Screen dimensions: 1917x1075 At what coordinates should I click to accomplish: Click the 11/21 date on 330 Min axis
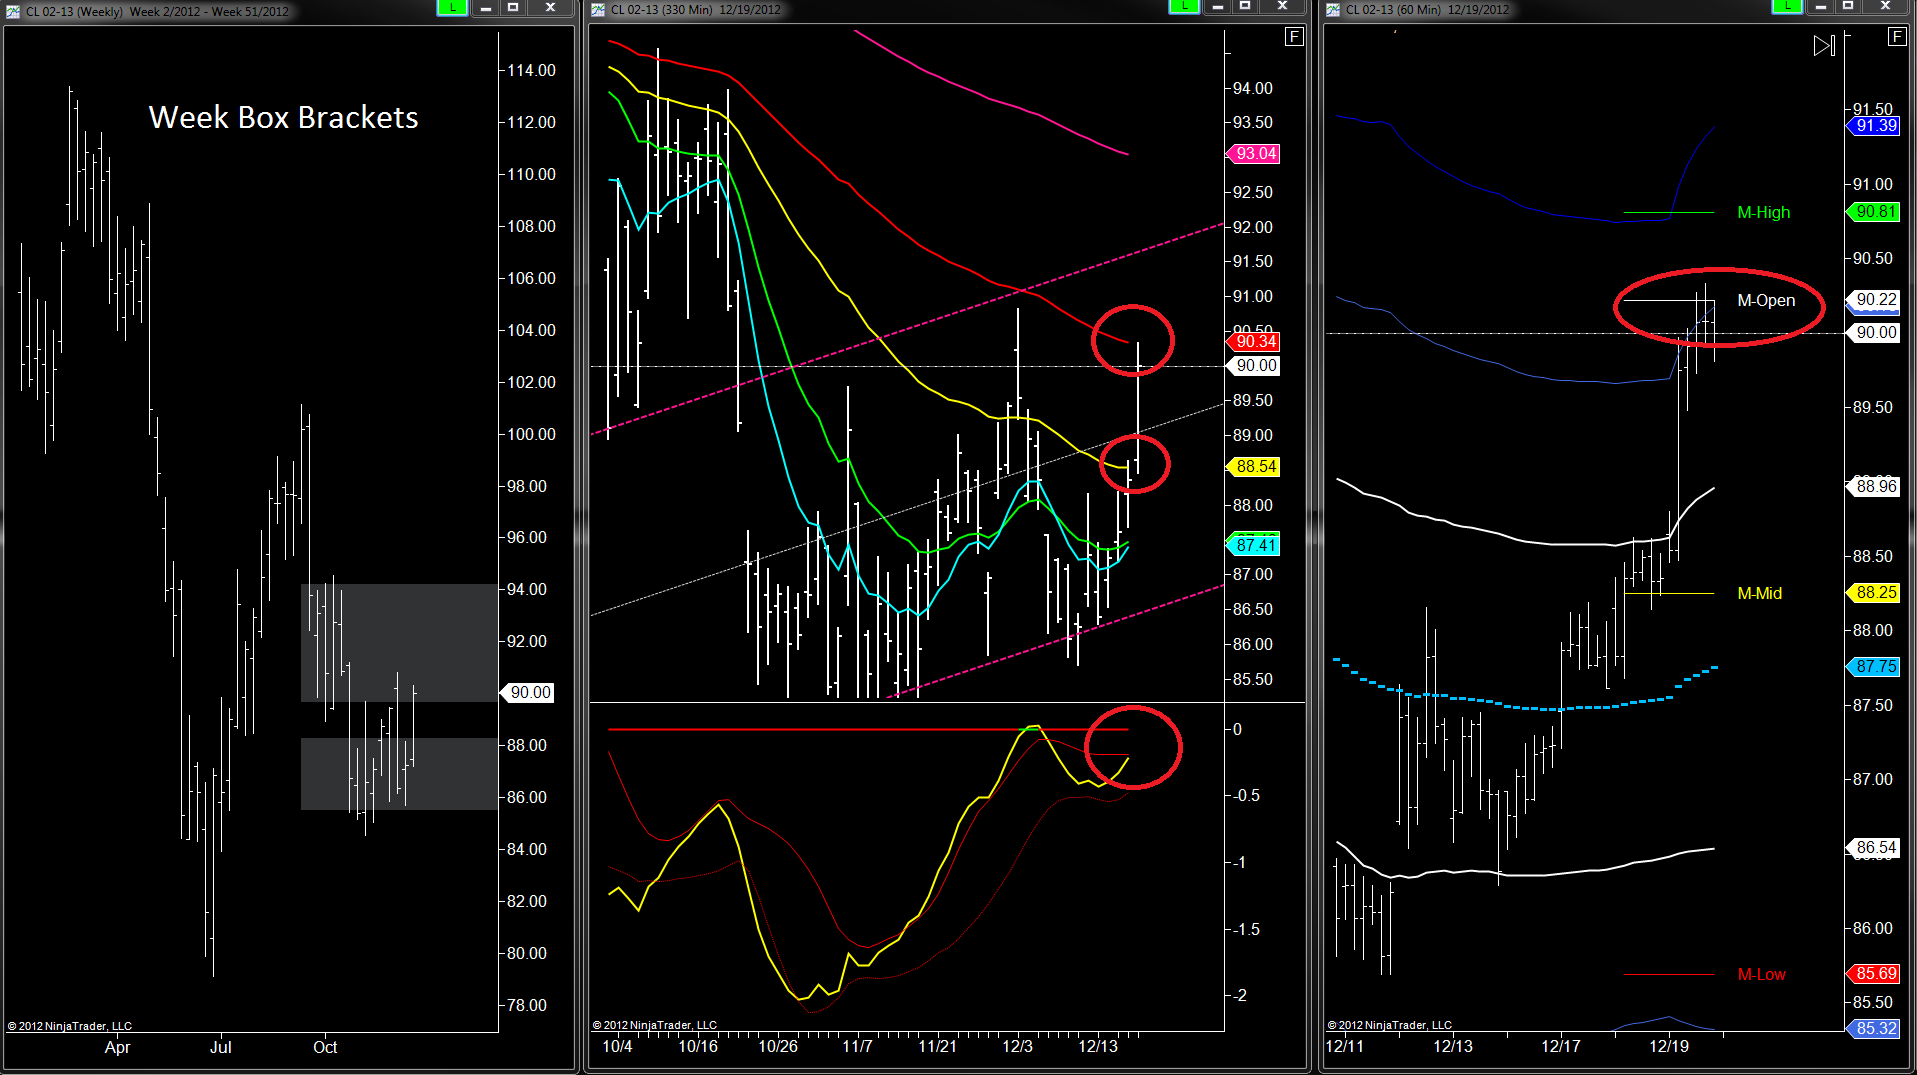click(937, 1047)
